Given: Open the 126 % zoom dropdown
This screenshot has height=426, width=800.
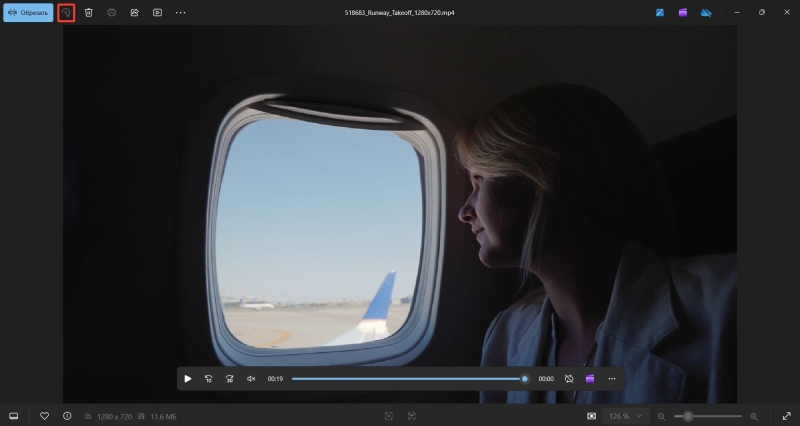Looking at the screenshot, I should tap(626, 416).
